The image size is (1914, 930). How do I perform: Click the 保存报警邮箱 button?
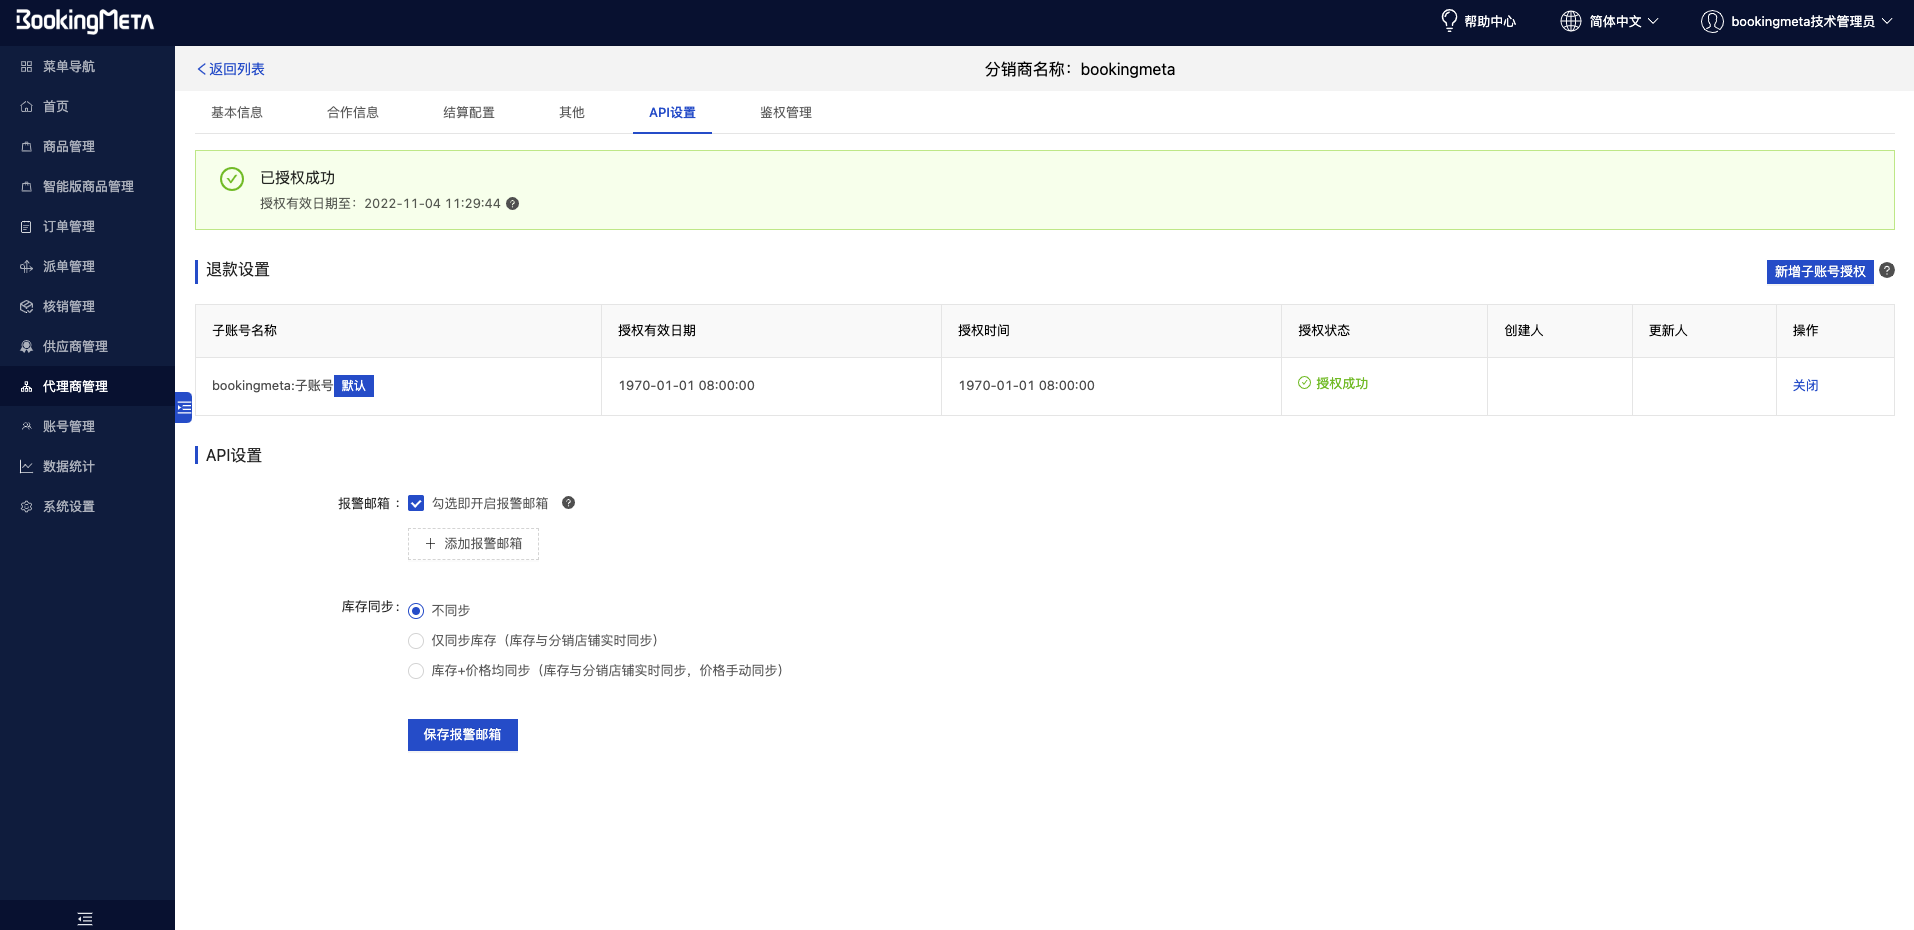click(x=462, y=735)
